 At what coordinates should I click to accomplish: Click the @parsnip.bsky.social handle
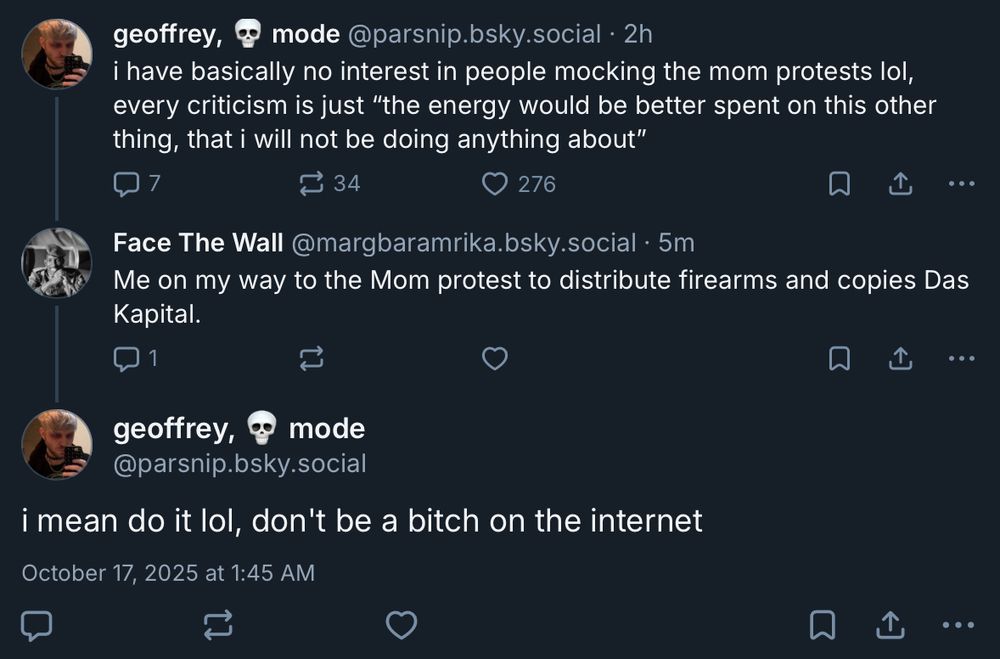(x=474, y=33)
